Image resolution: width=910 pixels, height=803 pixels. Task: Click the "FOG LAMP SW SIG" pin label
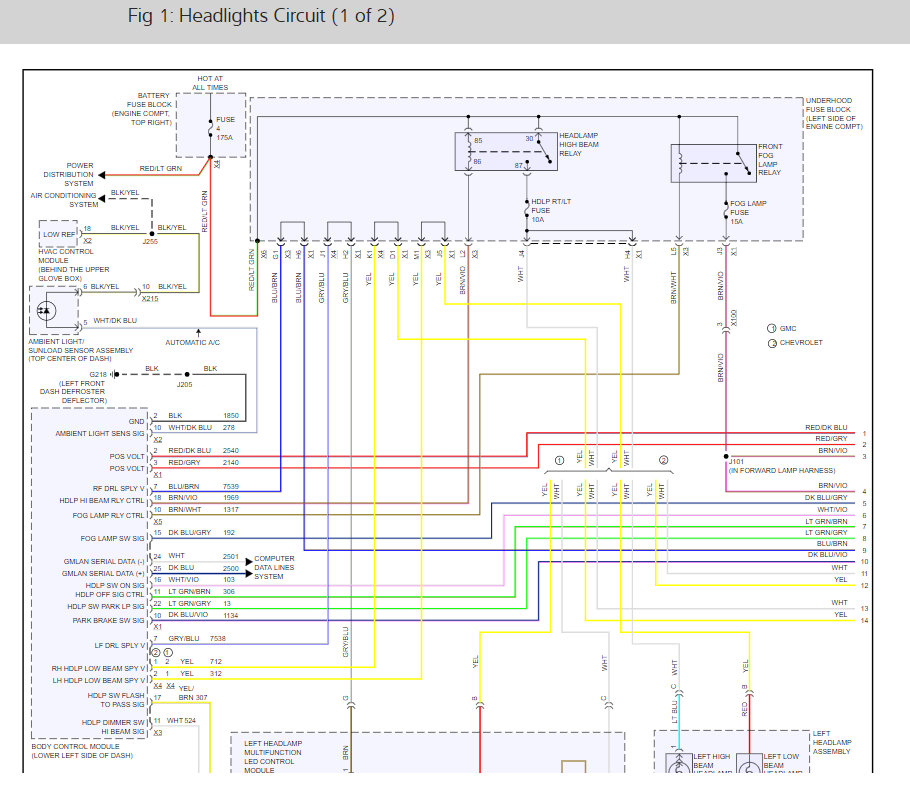(x=112, y=538)
